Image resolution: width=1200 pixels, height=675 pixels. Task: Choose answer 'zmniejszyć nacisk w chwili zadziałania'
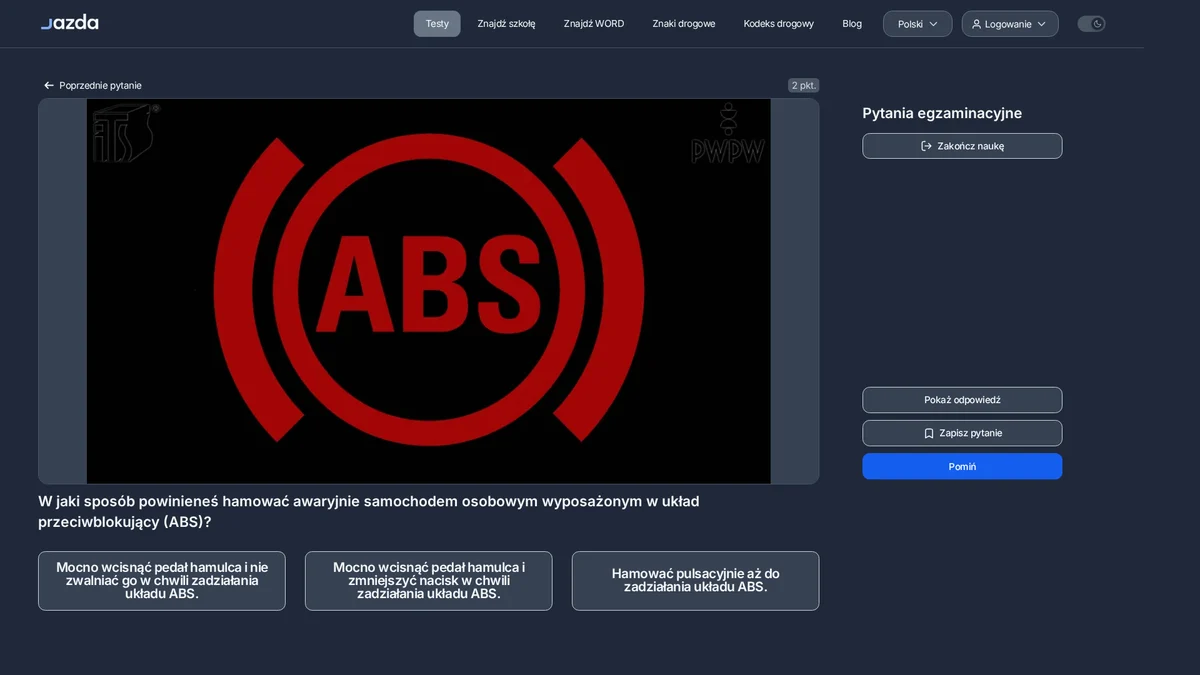coord(428,581)
